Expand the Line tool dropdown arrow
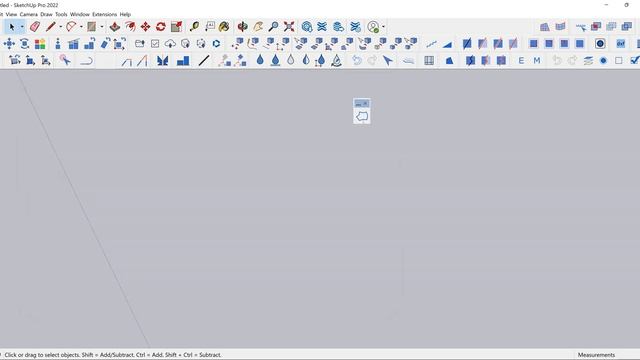Image resolution: width=640 pixels, height=360 pixels. tap(60, 27)
